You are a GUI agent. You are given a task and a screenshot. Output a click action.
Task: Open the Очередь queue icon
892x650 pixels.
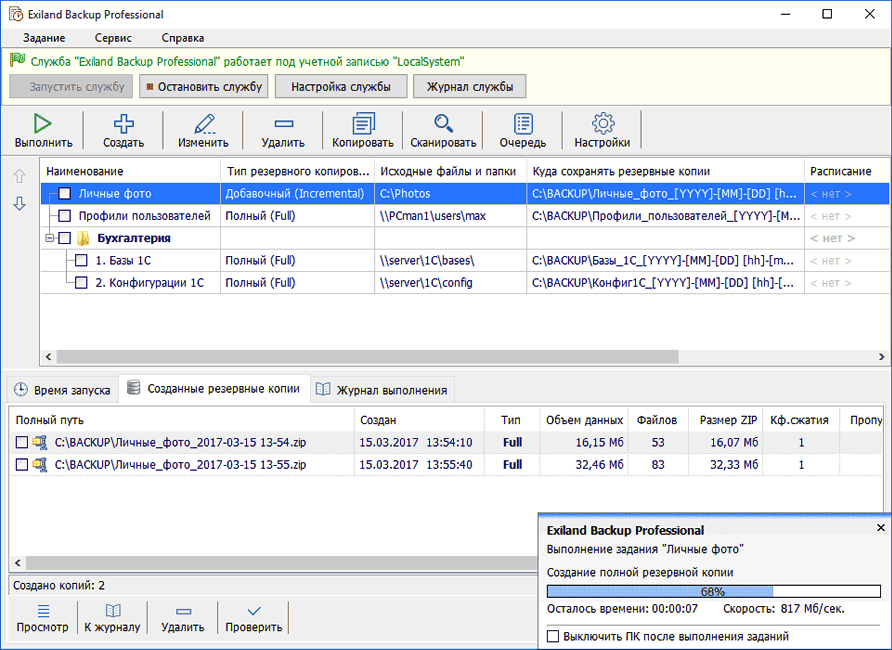click(x=523, y=124)
